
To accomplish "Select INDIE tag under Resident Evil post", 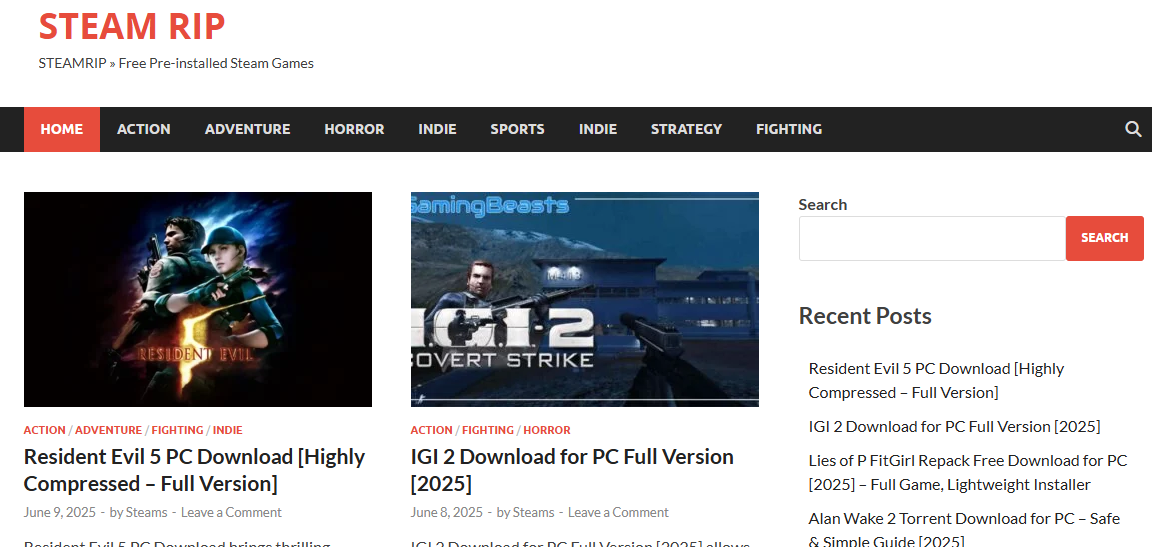I will pos(228,430).
